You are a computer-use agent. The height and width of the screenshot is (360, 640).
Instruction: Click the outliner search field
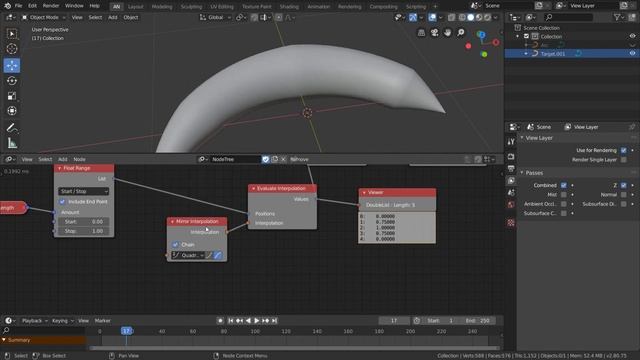click(x=569, y=17)
